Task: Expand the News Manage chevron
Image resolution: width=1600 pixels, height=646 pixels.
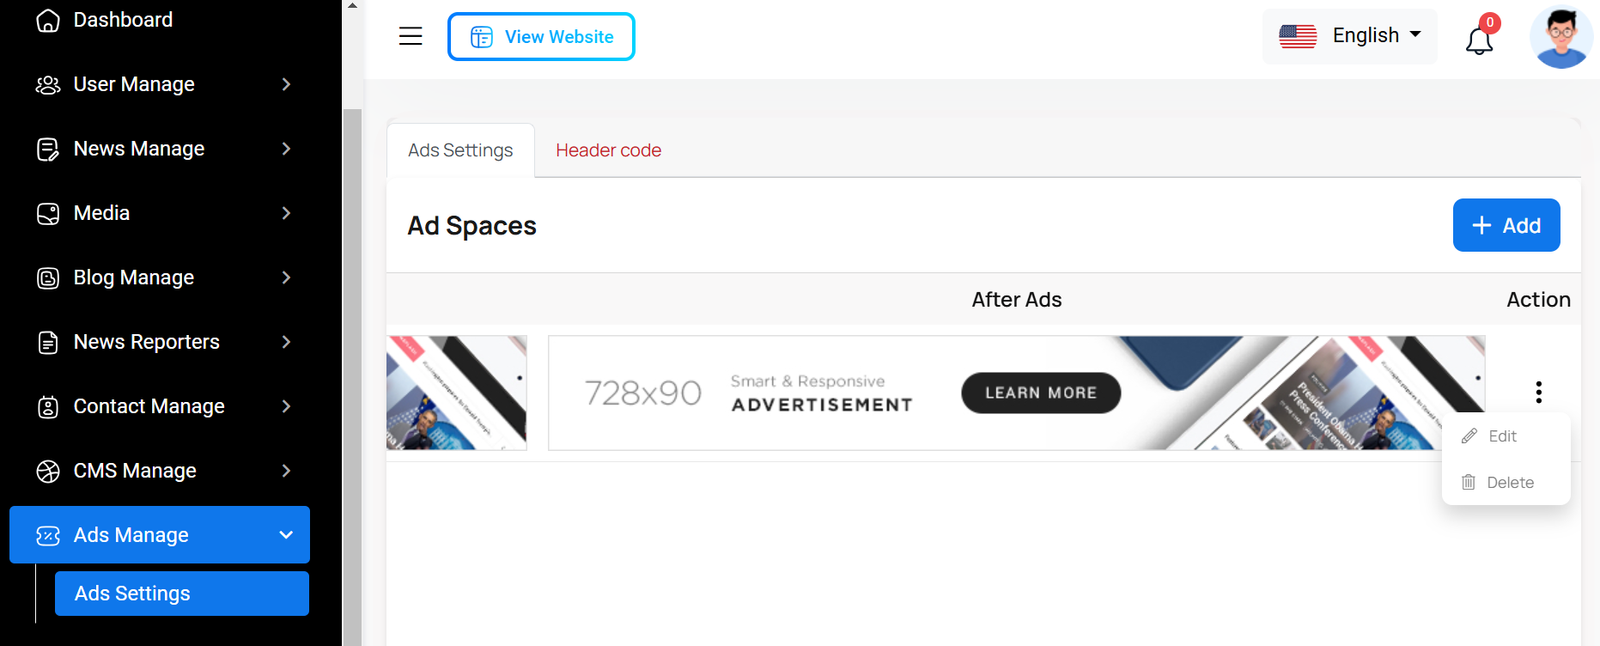Action: click(x=286, y=149)
